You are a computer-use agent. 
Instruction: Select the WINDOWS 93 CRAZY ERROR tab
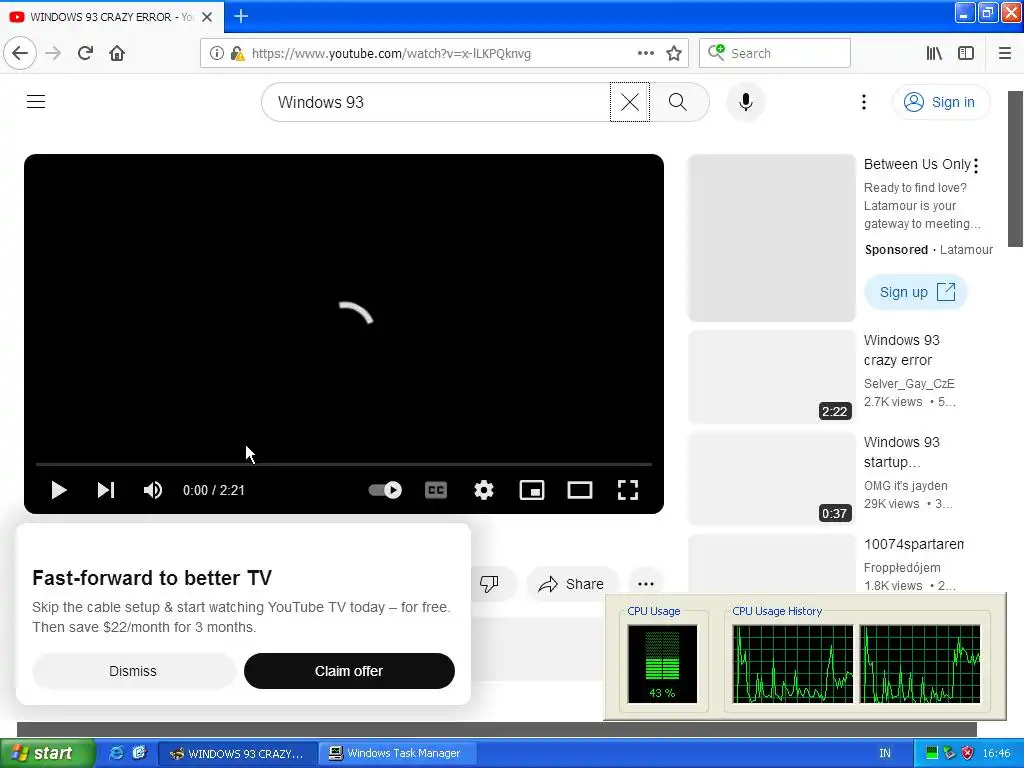click(112, 17)
